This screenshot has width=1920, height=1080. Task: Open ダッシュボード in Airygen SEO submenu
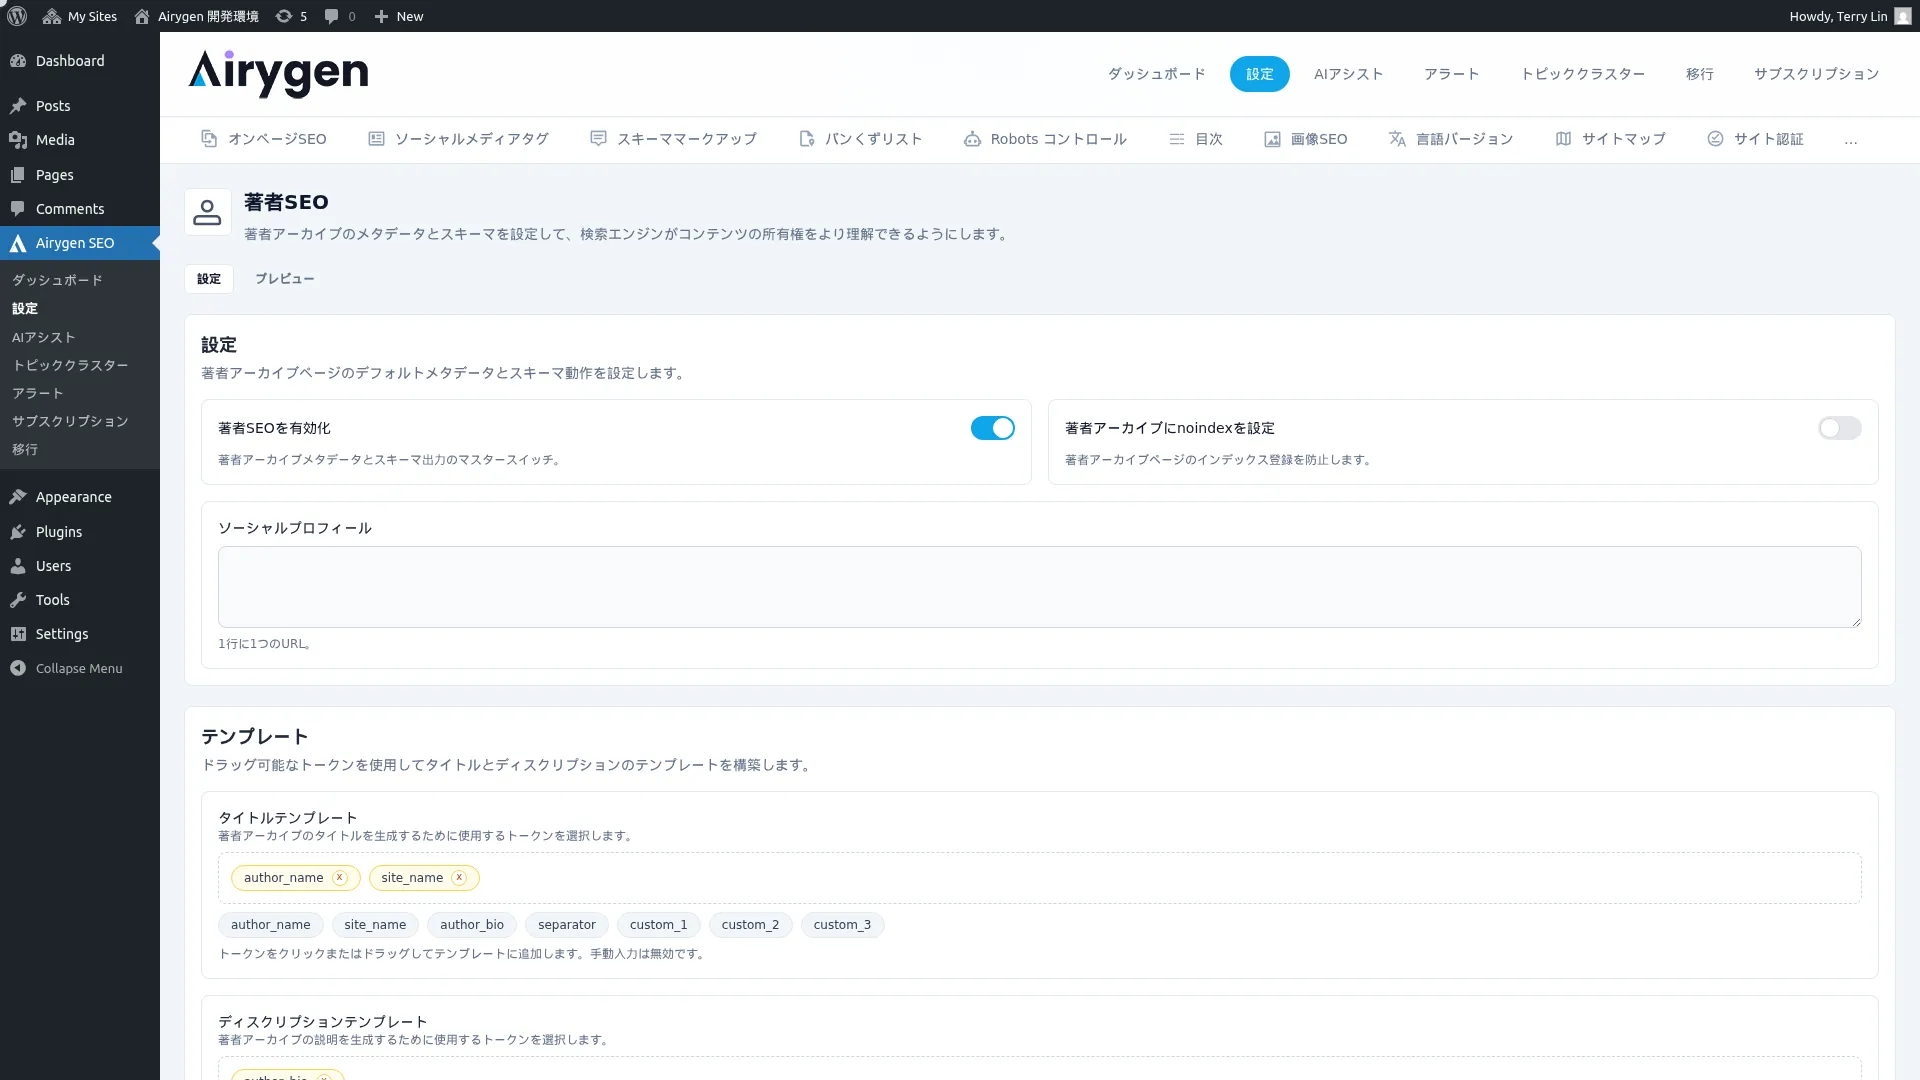(x=58, y=280)
